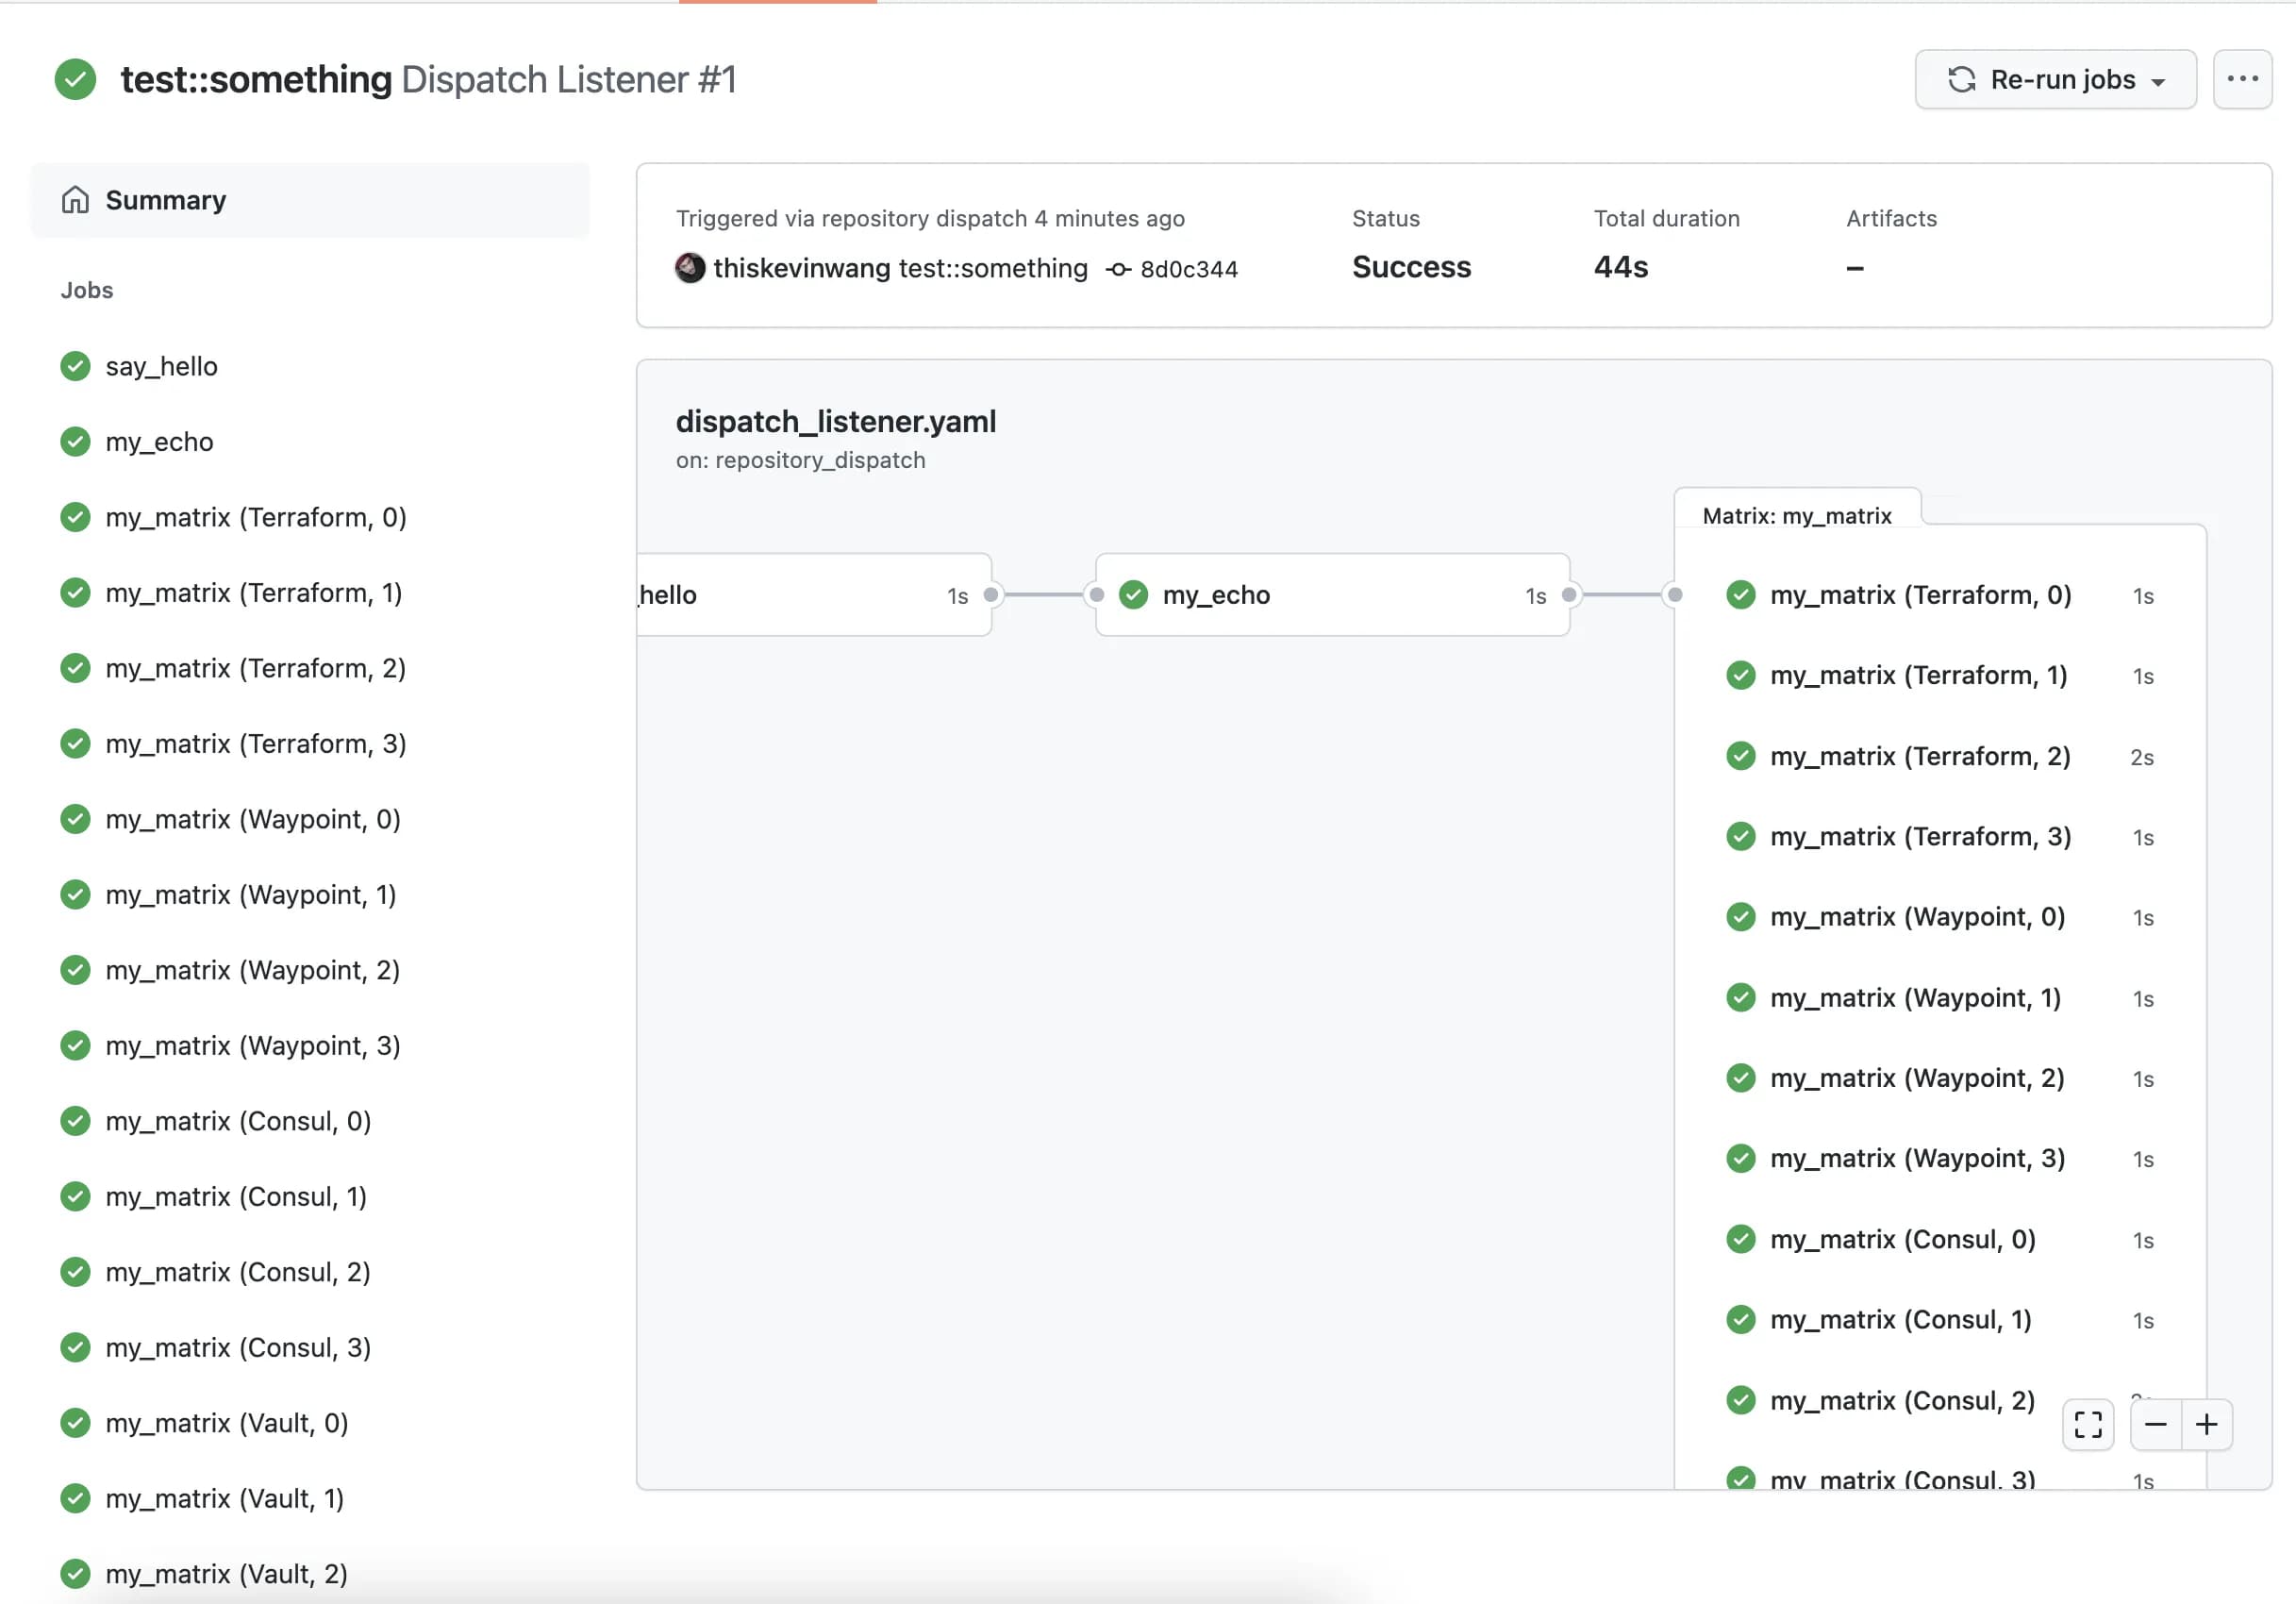
Task: Click the workflow success check icon in header
Action: tap(75, 80)
